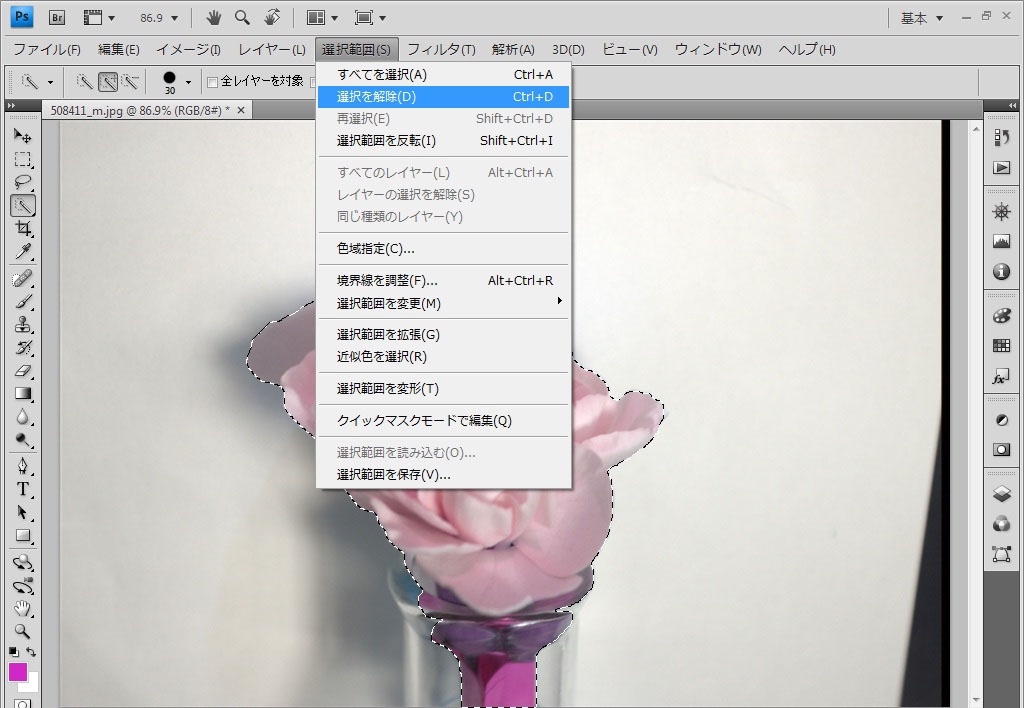Select the Pen tool
The width and height of the screenshot is (1024, 708).
point(22,466)
